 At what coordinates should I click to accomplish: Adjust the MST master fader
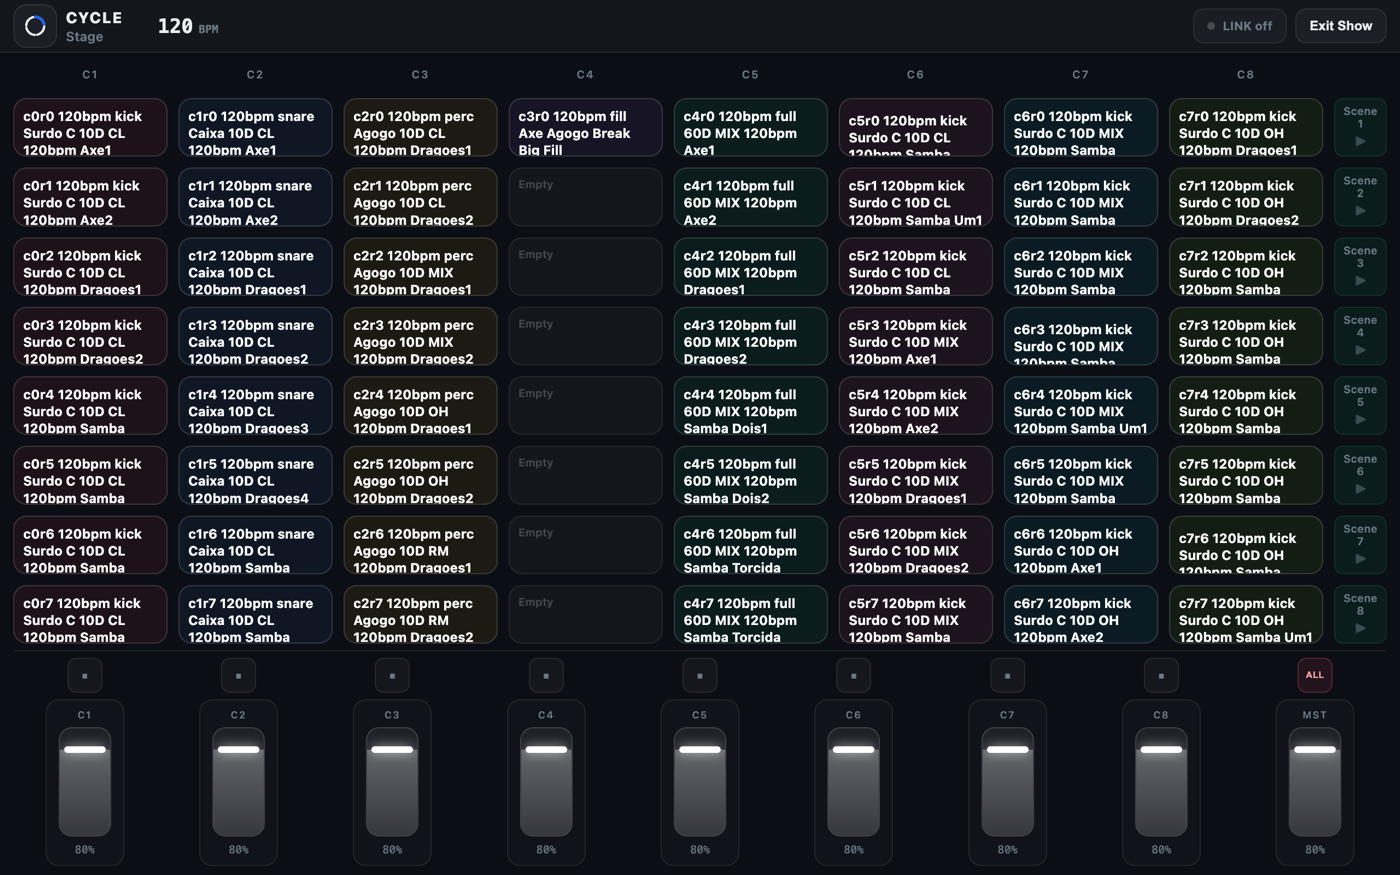[x=1315, y=782]
